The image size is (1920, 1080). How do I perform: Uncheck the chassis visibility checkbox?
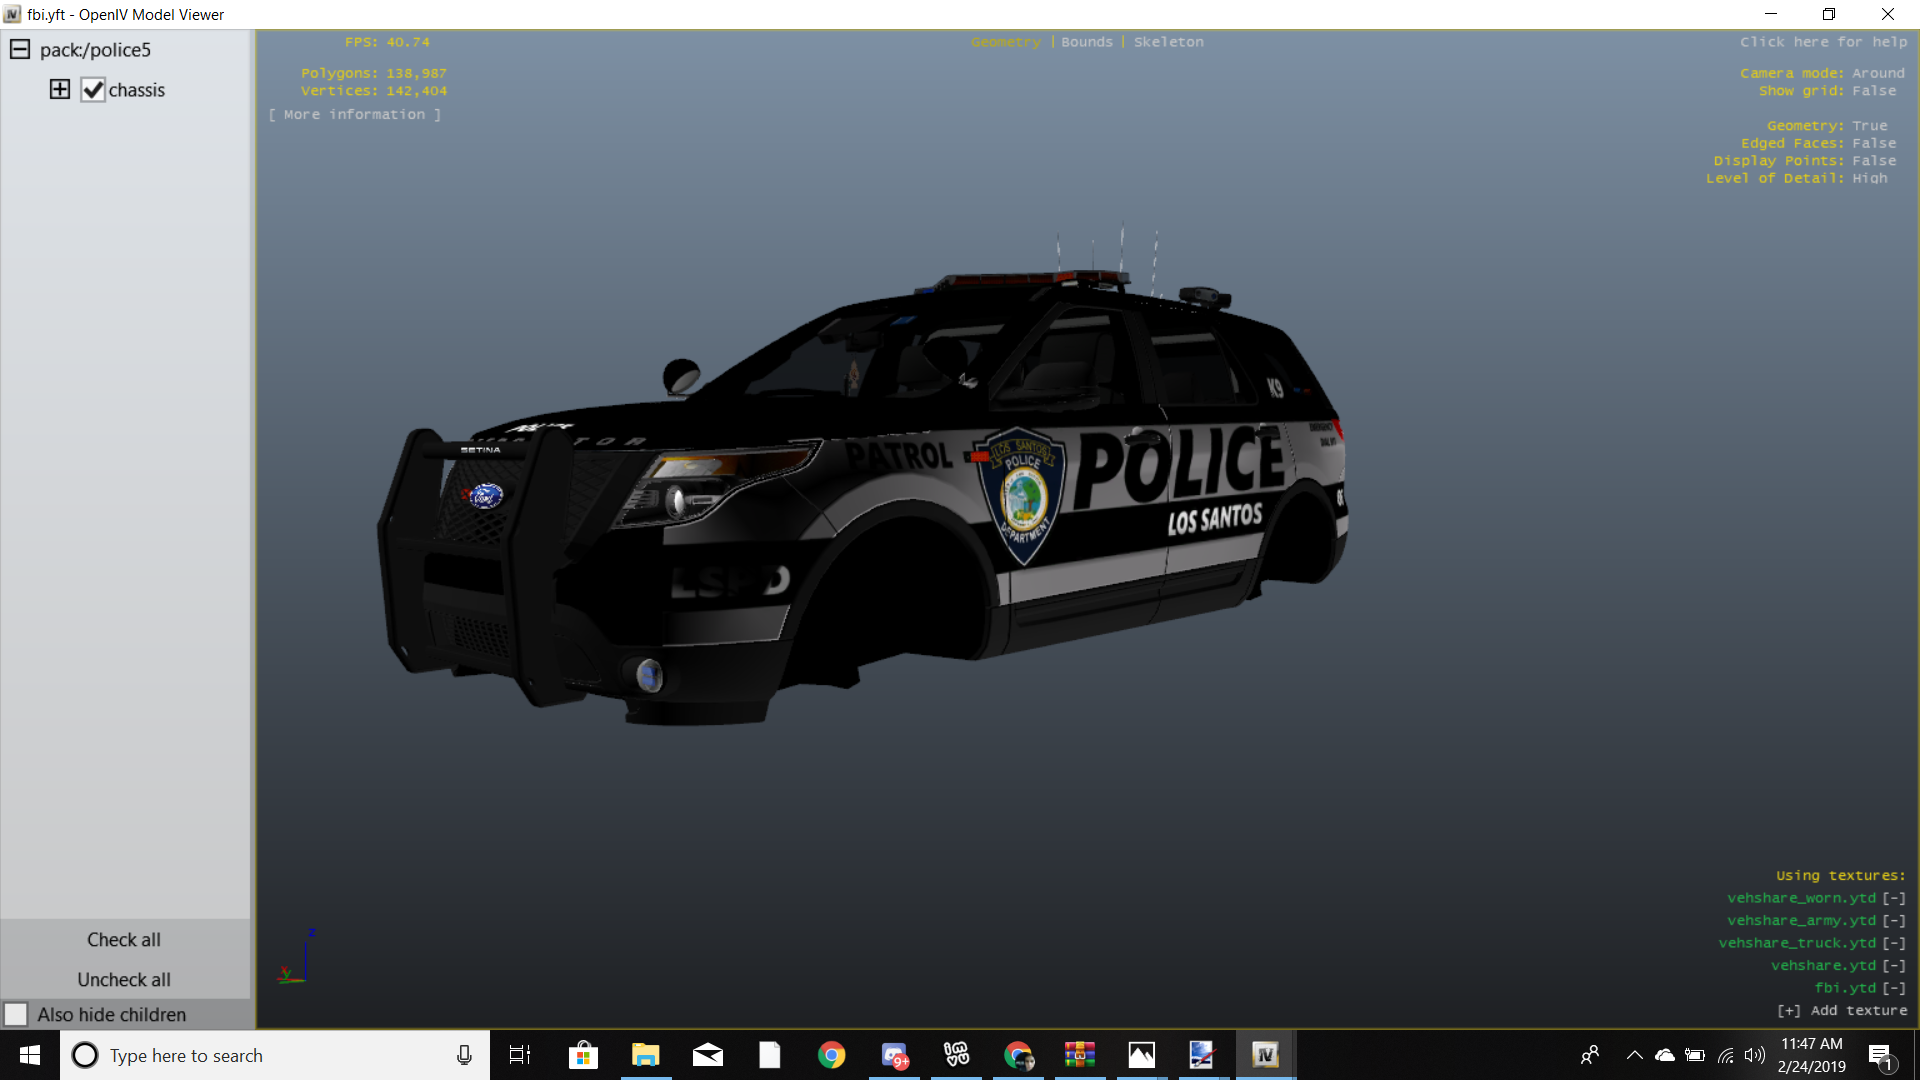(93, 90)
